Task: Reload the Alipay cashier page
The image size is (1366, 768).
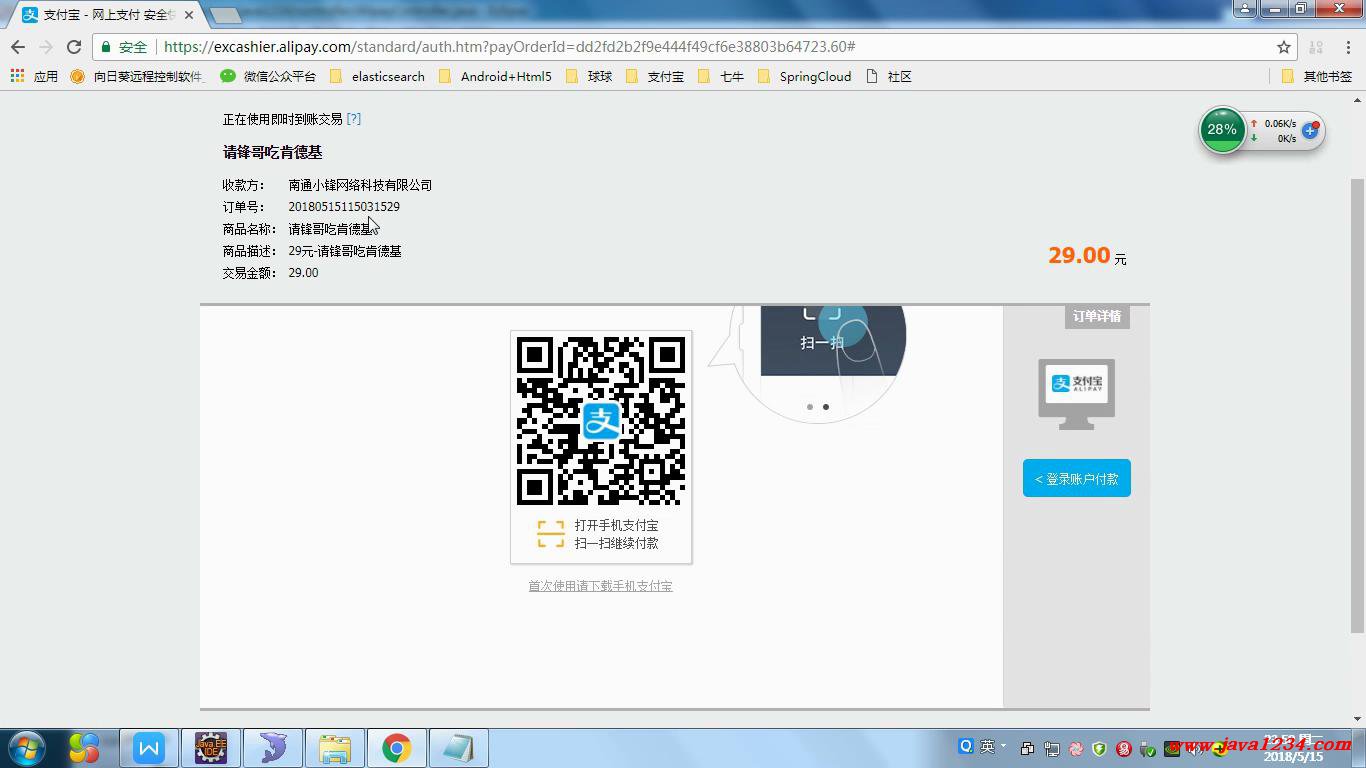Action: (x=74, y=47)
